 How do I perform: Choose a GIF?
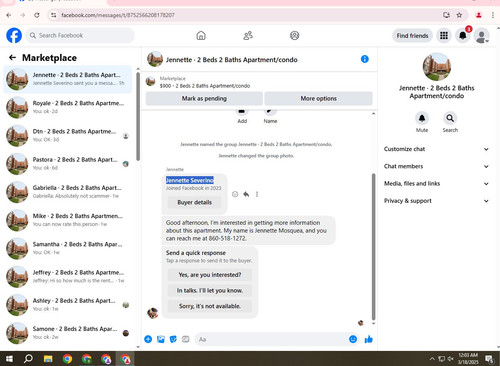click(185, 339)
